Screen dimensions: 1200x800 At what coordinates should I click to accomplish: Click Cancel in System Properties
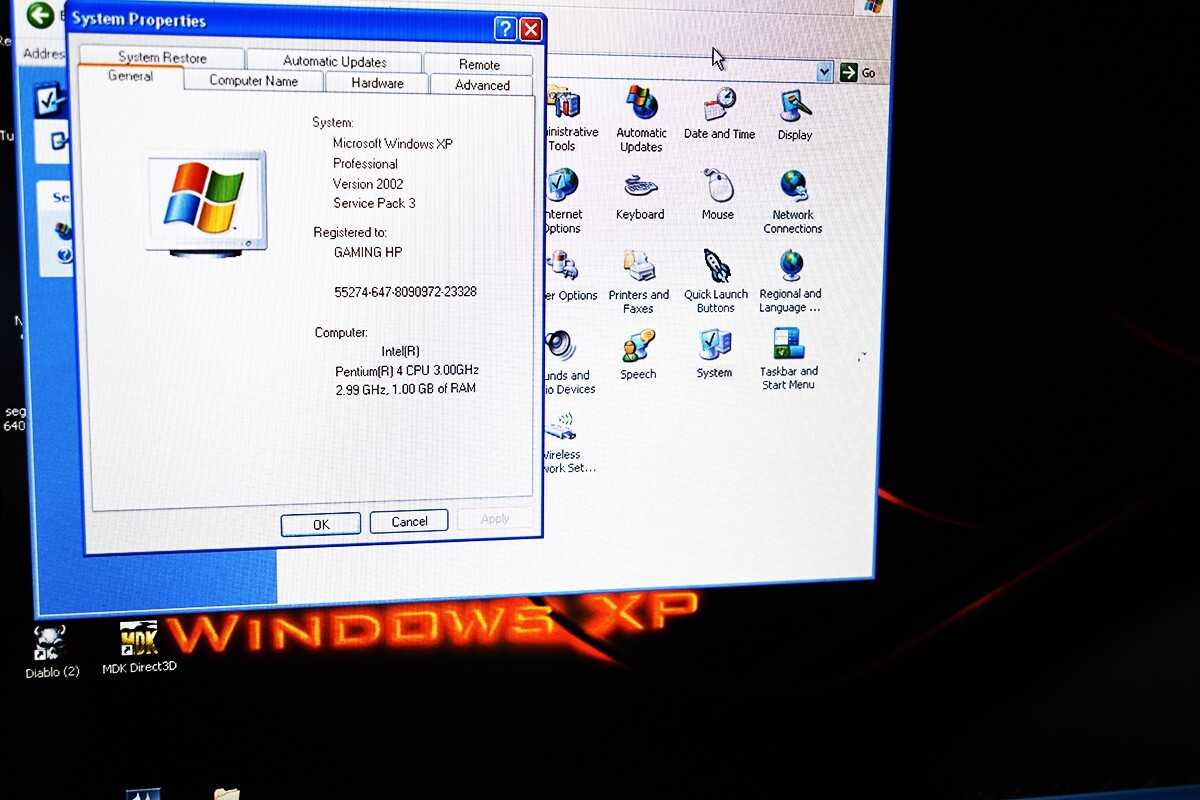409,521
